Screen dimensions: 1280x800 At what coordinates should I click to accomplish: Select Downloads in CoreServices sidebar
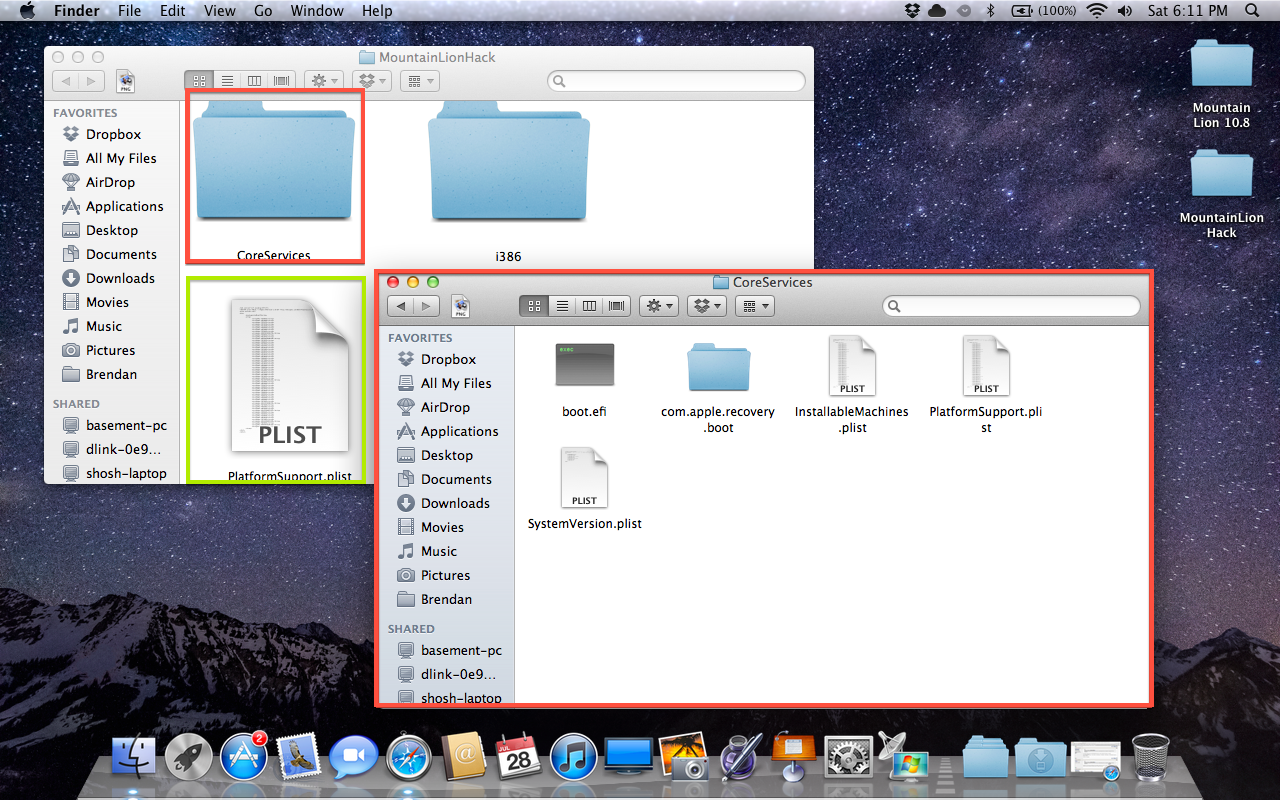(444, 503)
